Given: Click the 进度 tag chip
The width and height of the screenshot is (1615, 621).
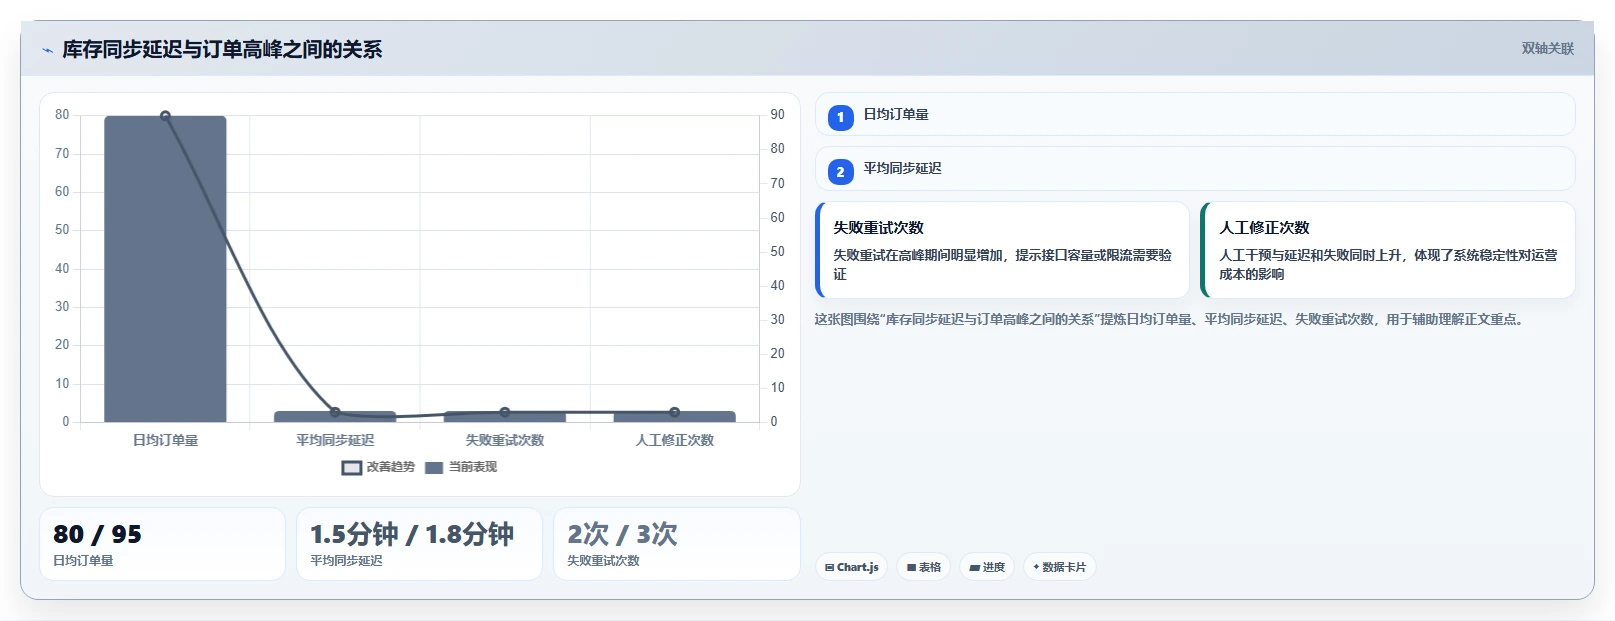Looking at the screenshot, I should click(987, 567).
